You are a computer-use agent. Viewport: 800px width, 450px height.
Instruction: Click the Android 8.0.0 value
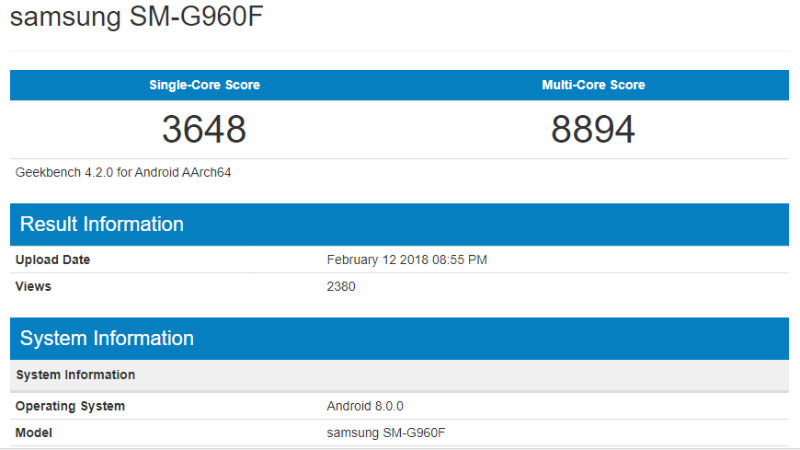coord(365,406)
